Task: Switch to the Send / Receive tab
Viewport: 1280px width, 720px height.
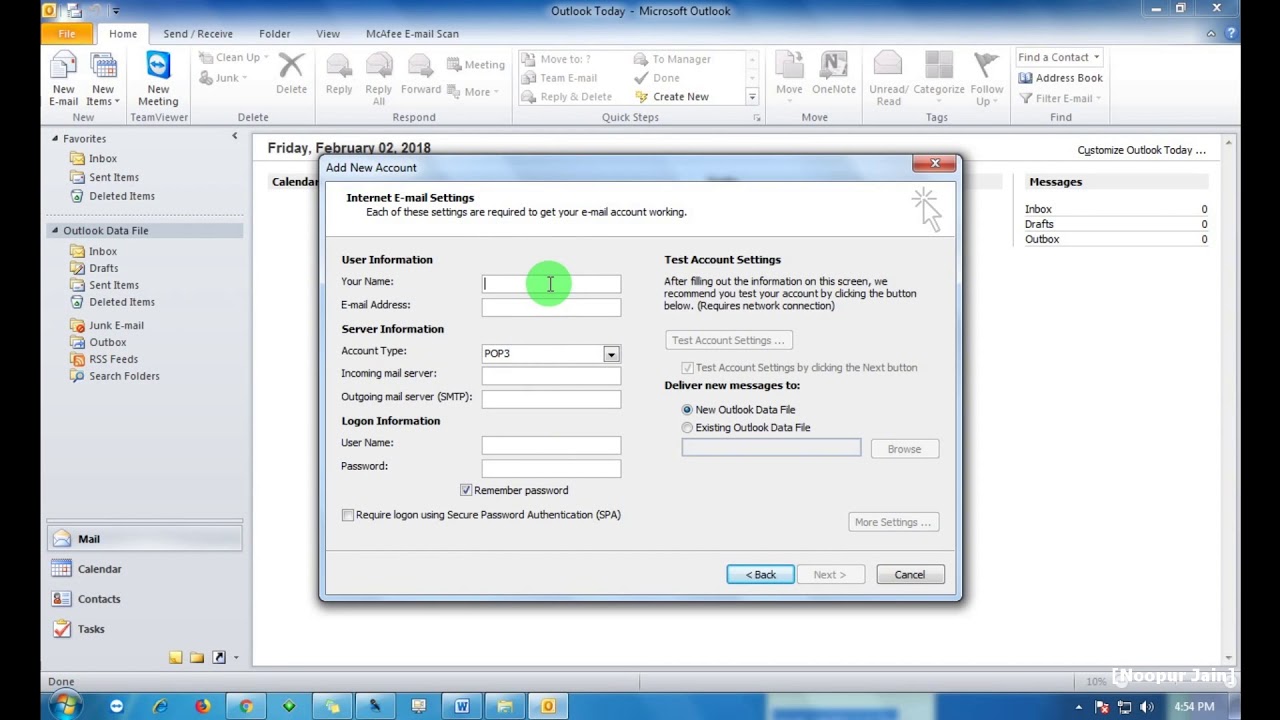Action: point(198,33)
